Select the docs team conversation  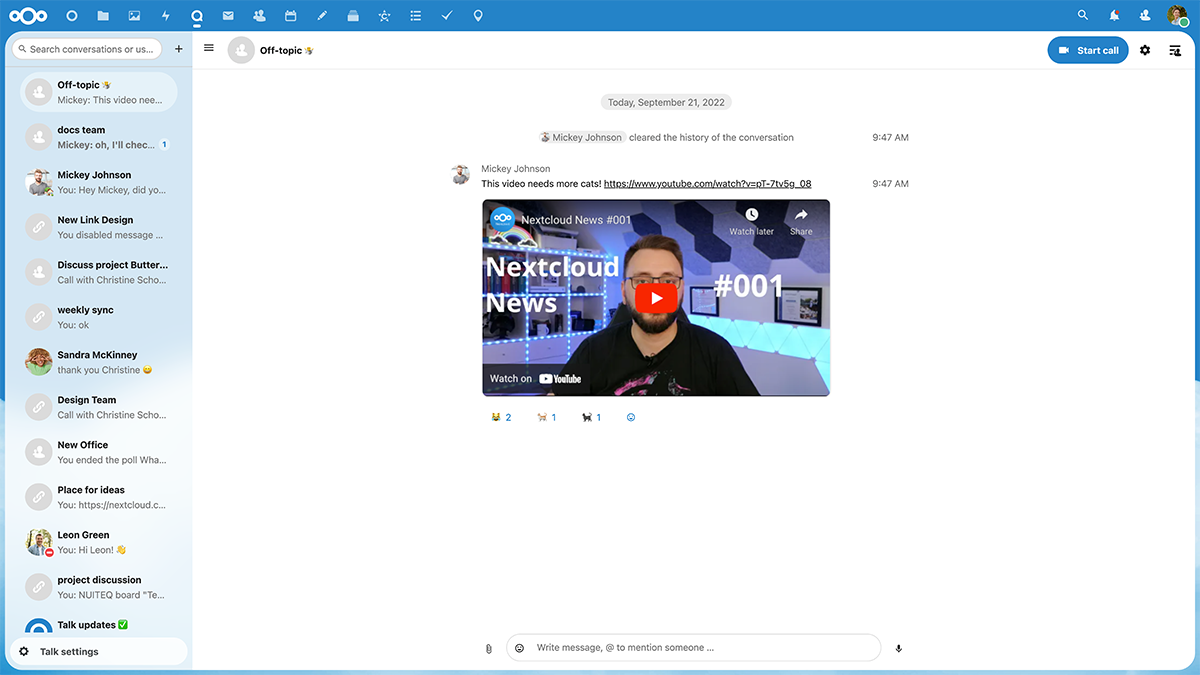tap(98, 137)
